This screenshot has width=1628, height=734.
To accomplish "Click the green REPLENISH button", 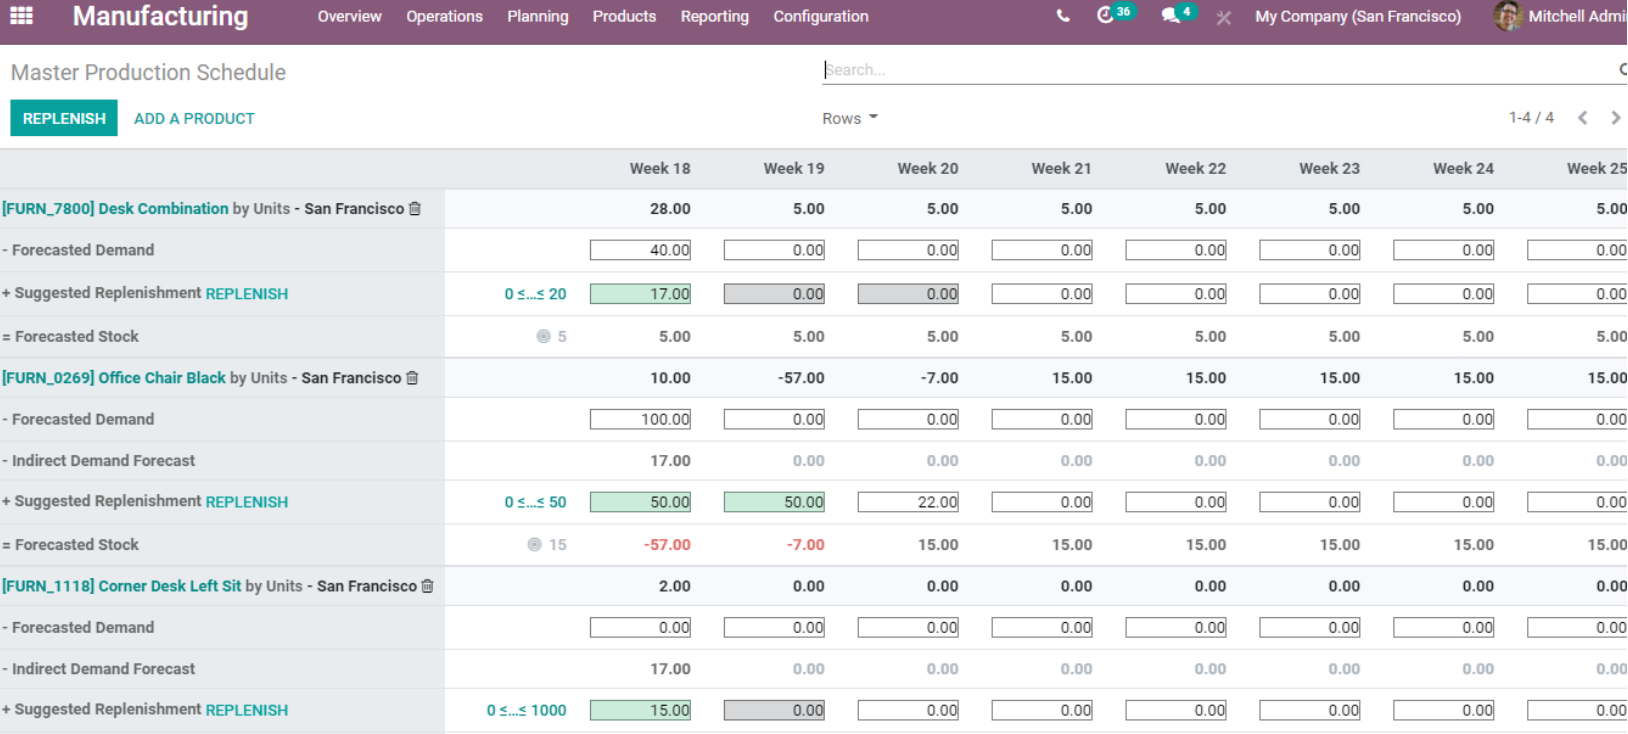I will 64,118.
